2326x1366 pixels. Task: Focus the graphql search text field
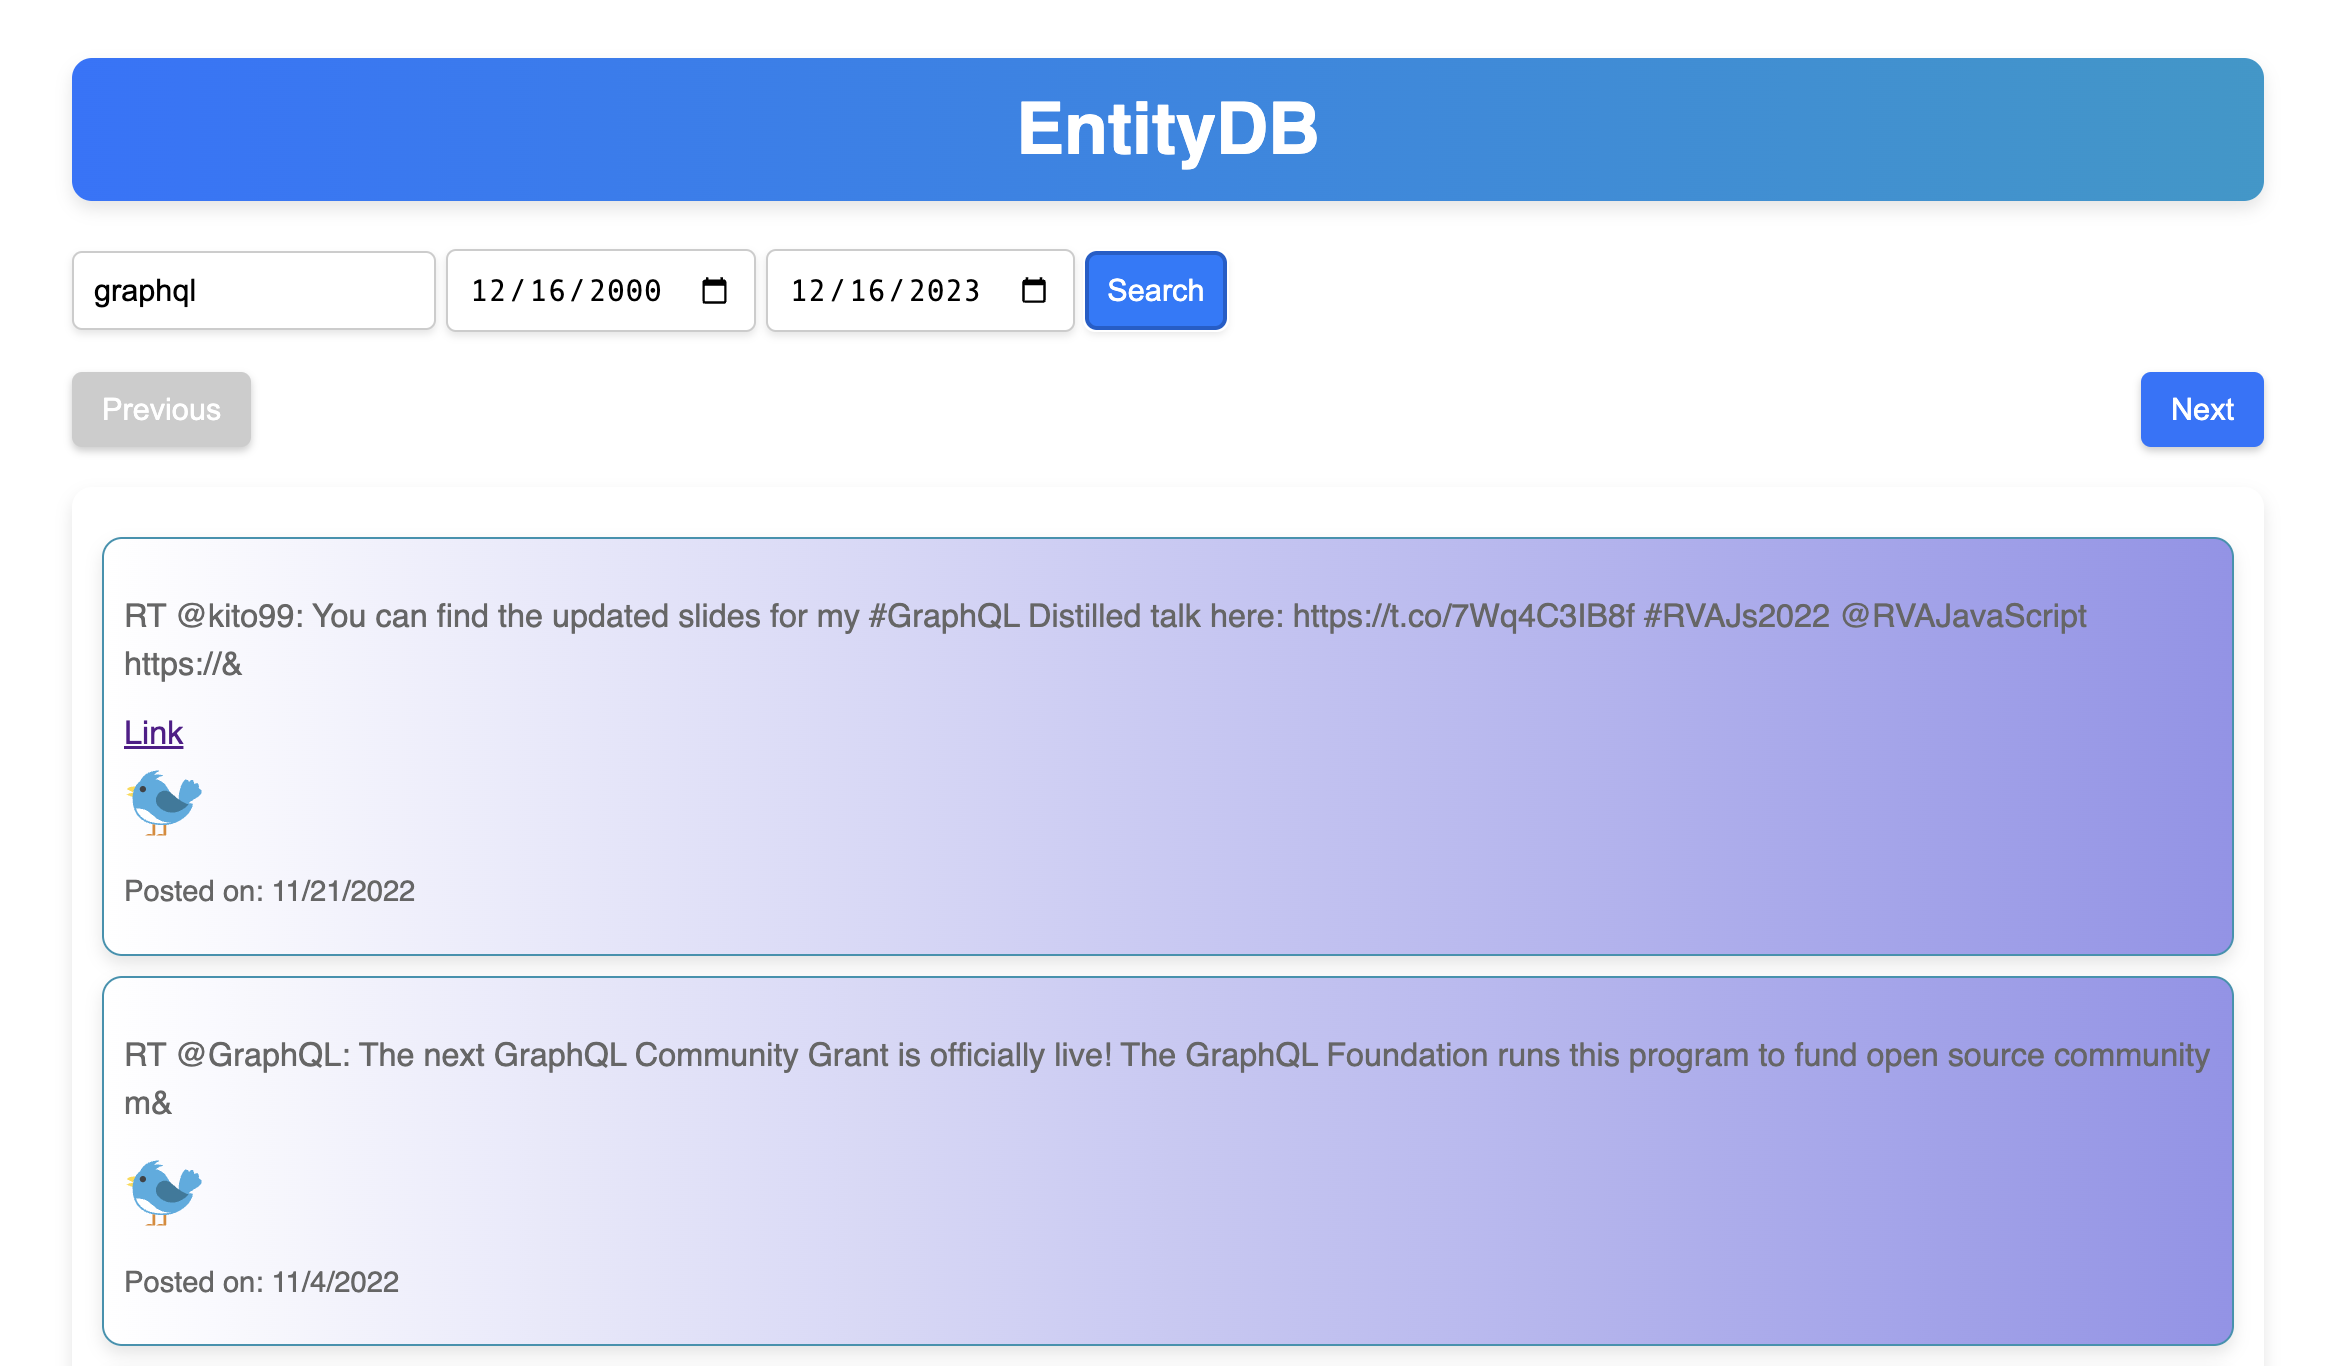pyautogui.click(x=253, y=291)
